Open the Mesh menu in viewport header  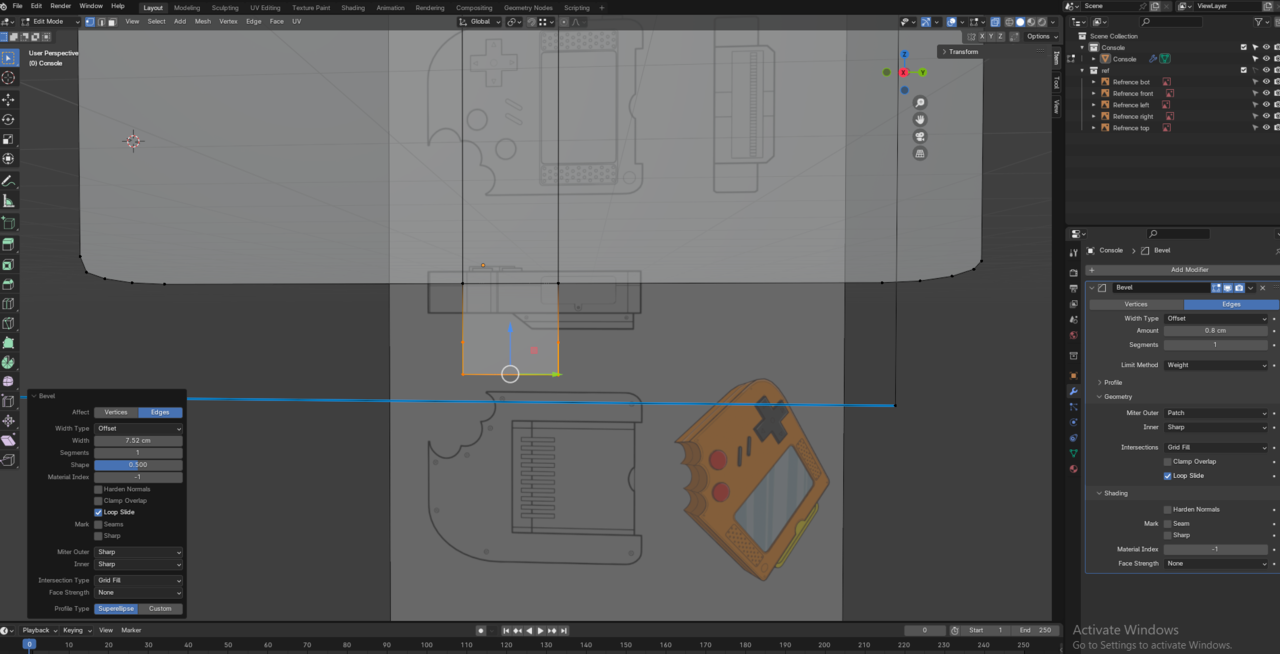[203, 21]
